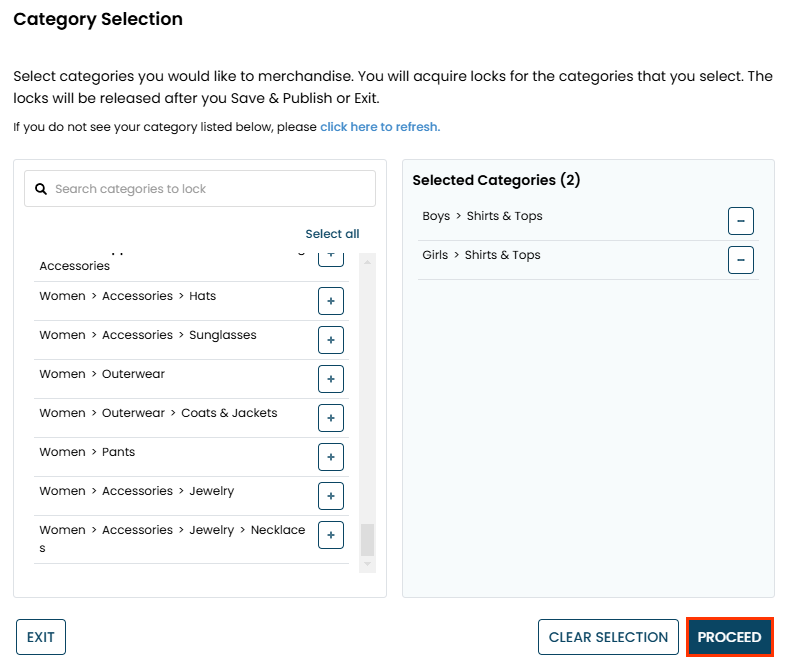Remove Boys > Shirts & Tops selection
788x666 pixels.
click(x=740, y=221)
